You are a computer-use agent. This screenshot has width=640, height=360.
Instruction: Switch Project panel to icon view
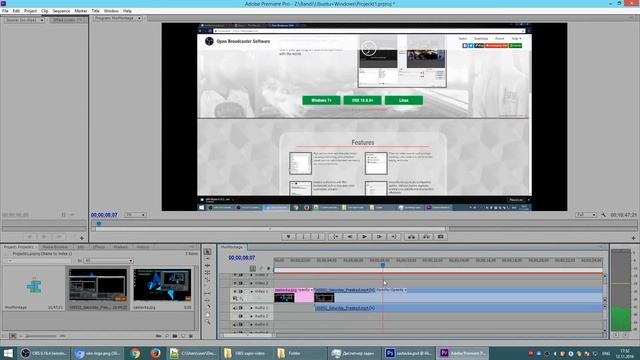(x=13, y=336)
